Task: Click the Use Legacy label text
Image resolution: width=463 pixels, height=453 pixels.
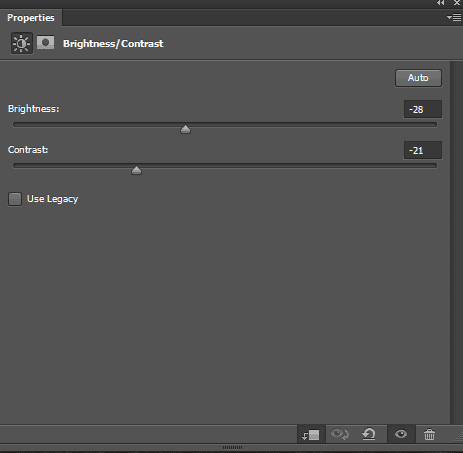Action: (x=52, y=199)
